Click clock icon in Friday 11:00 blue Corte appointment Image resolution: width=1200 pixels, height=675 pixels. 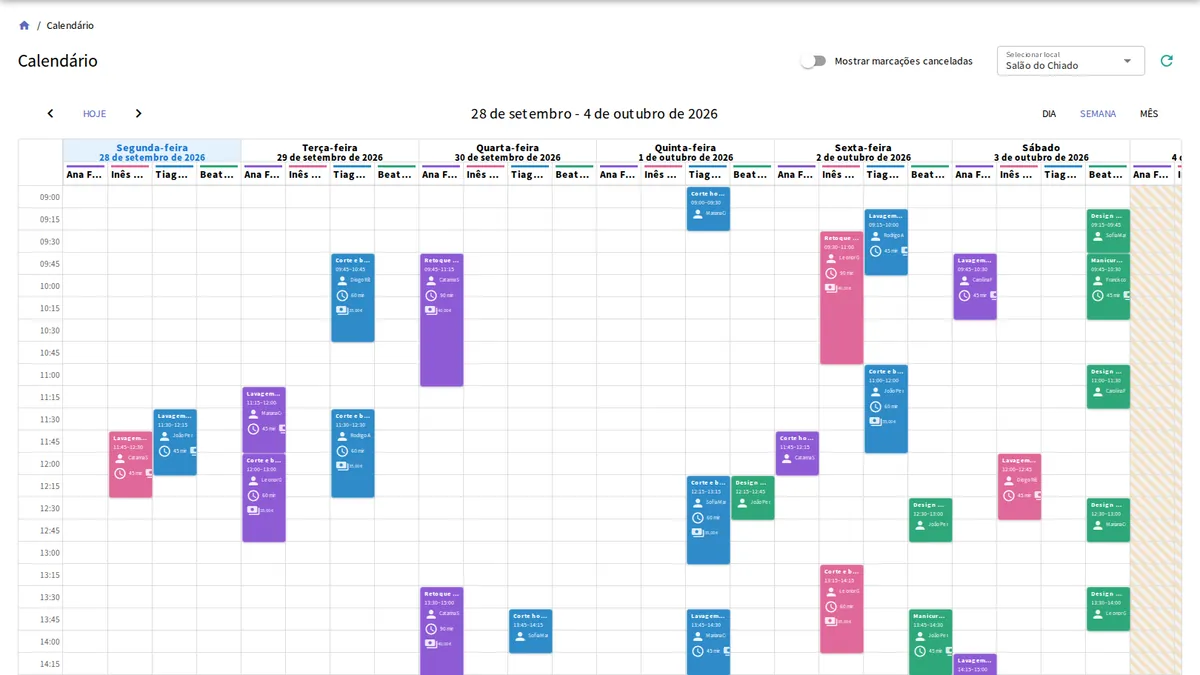(x=876, y=406)
